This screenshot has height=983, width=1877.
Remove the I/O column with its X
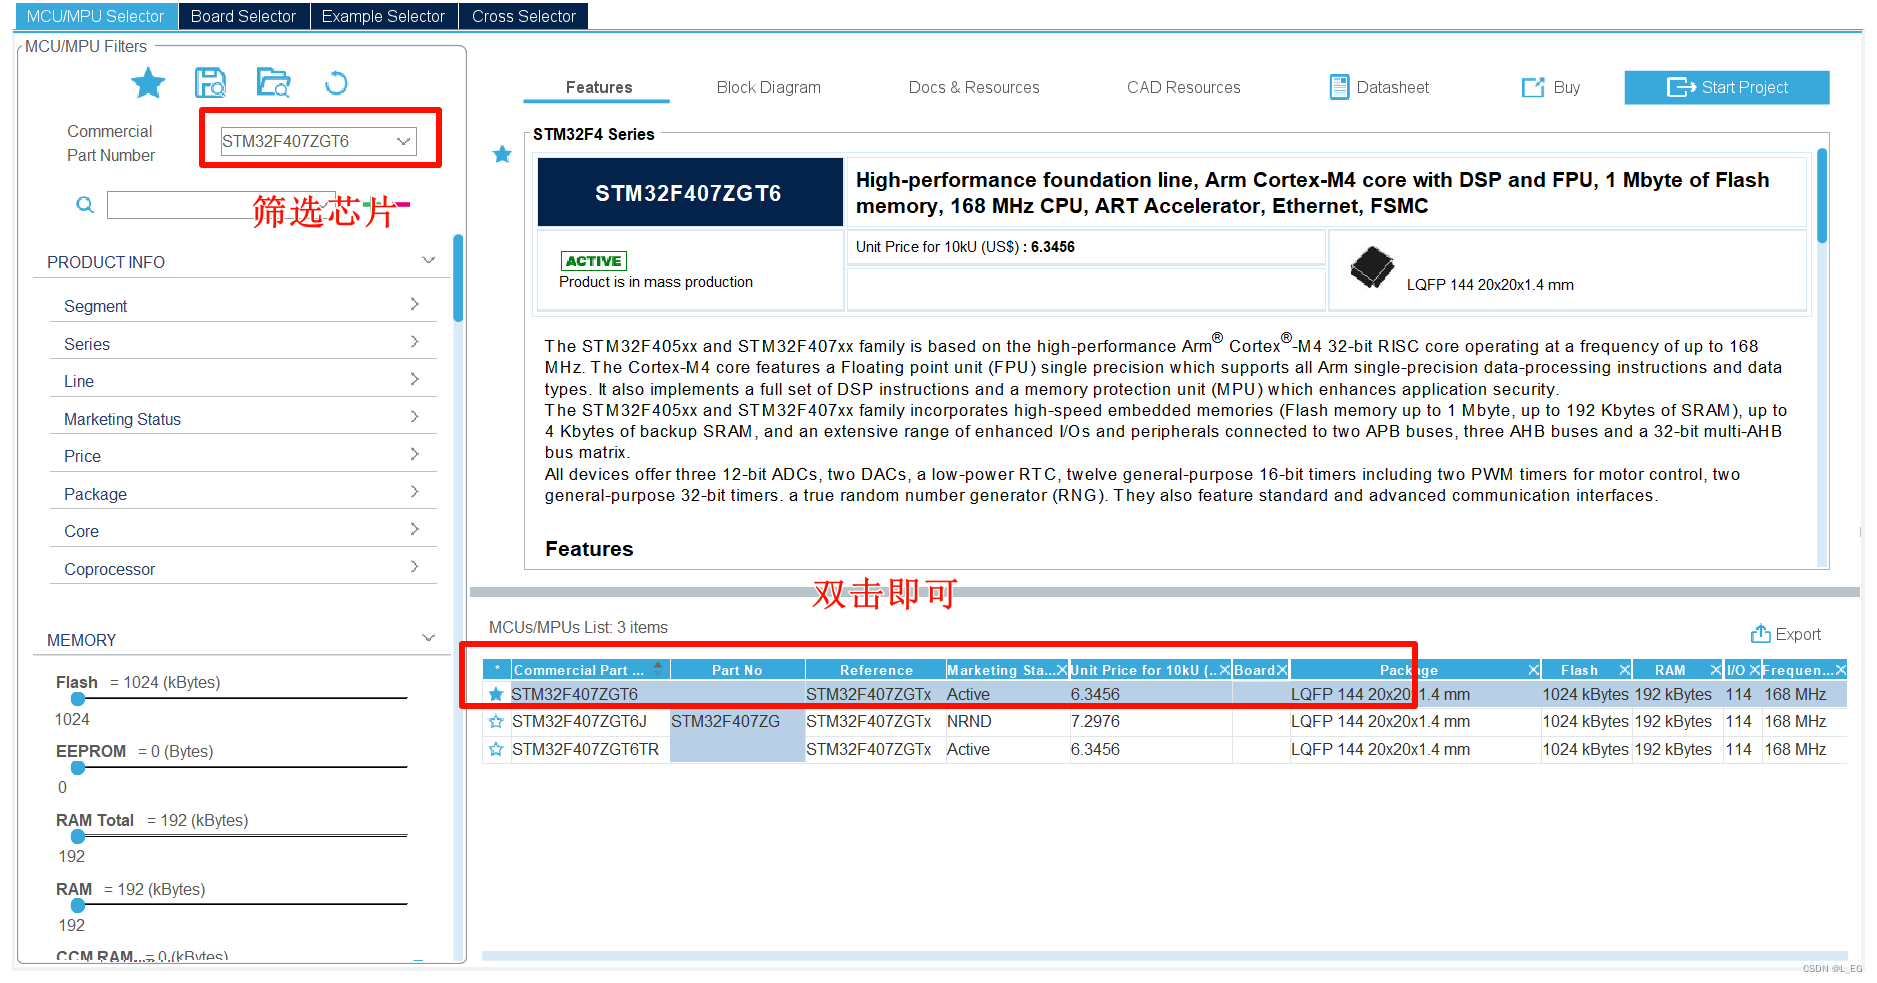click(x=1755, y=670)
